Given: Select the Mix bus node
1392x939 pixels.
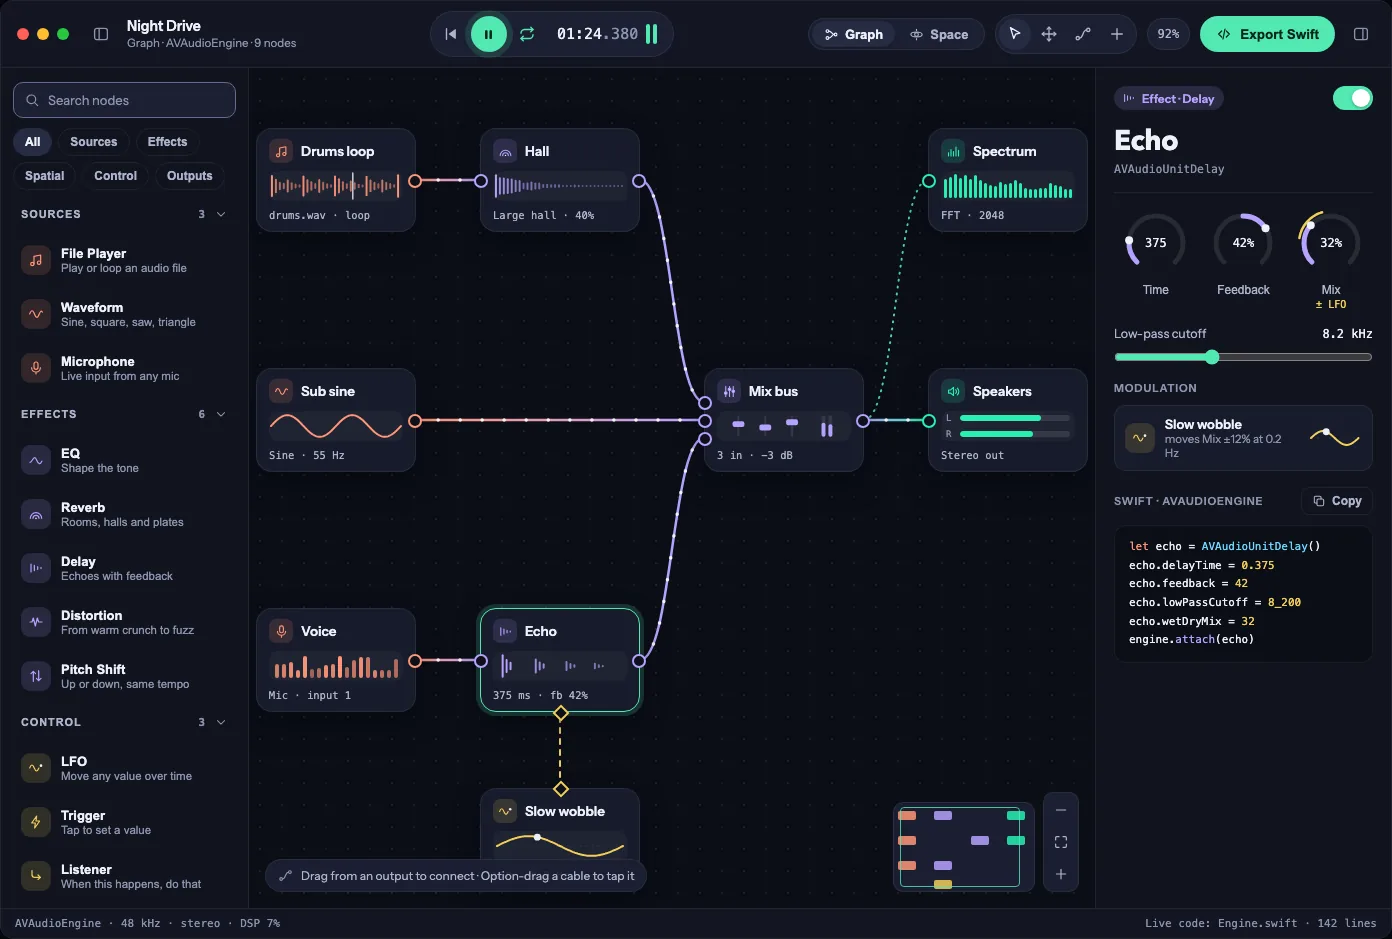Looking at the screenshot, I should click(784, 420).
